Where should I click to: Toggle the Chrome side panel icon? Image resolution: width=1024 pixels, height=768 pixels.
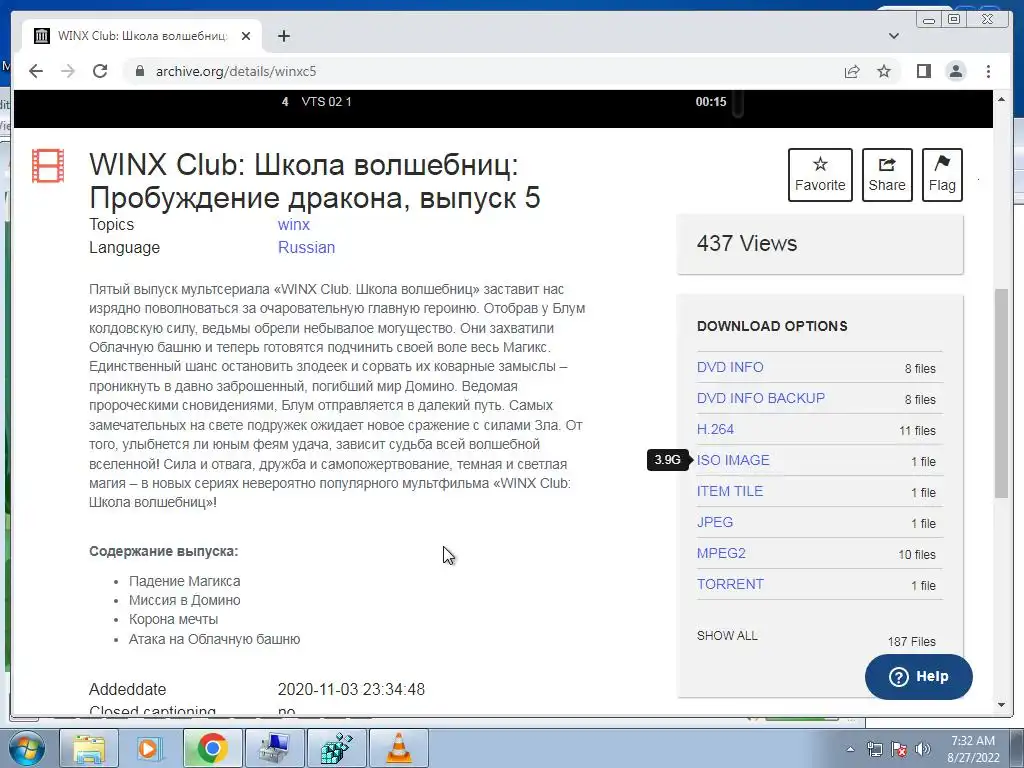tap(923, 71)
